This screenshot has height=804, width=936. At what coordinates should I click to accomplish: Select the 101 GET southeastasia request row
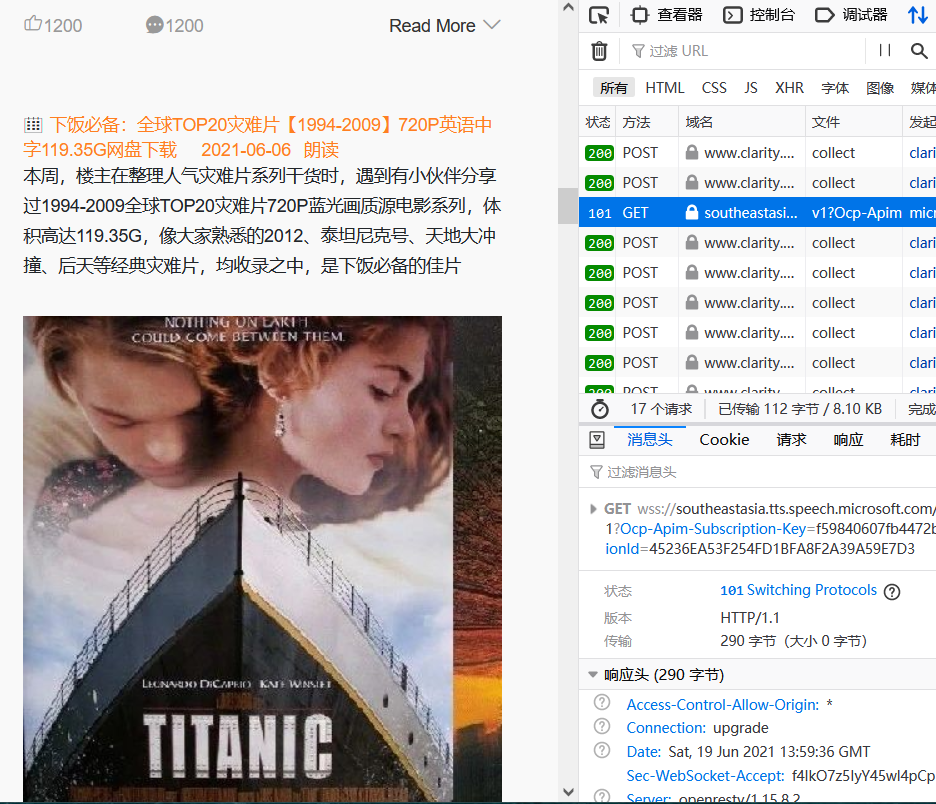pos(757,212)
